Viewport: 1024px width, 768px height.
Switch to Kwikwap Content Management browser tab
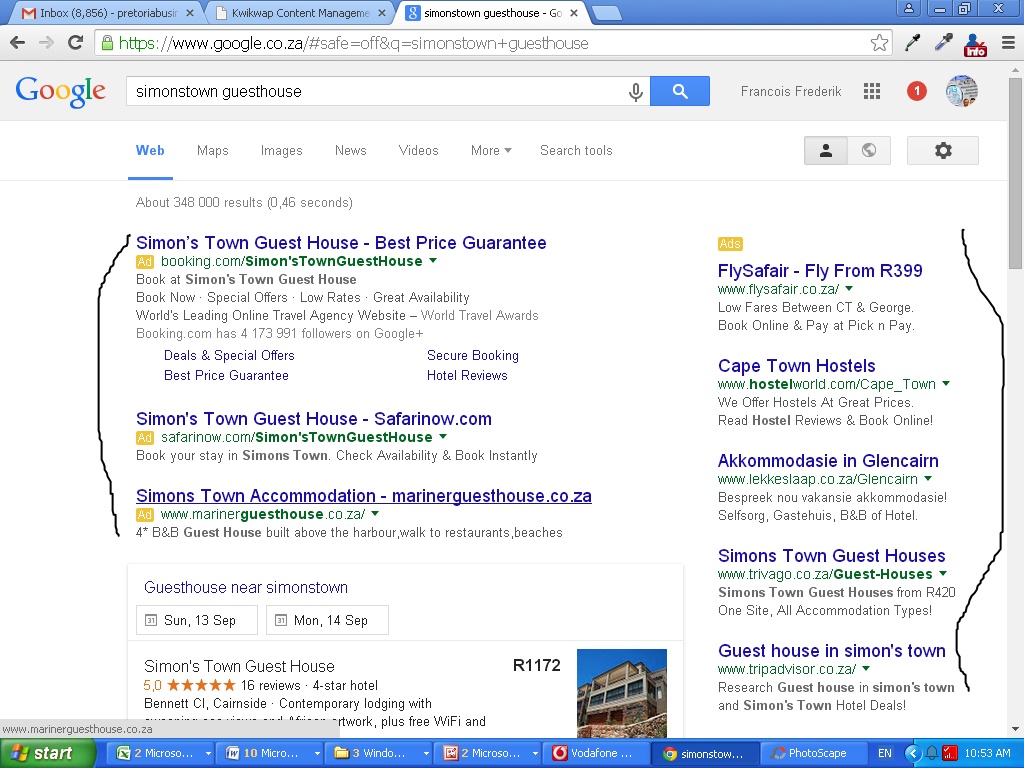pyautogui.click(x=301, y=13)
